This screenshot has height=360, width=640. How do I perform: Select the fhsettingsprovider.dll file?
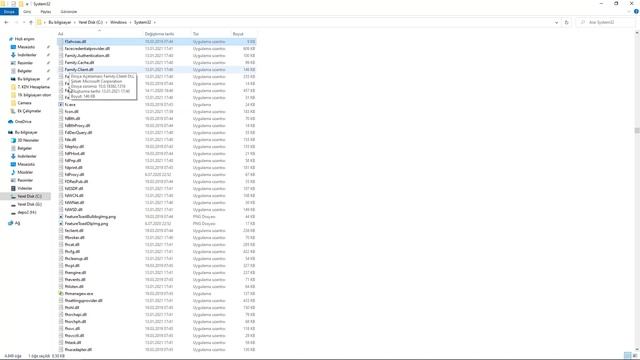(83, 300)
